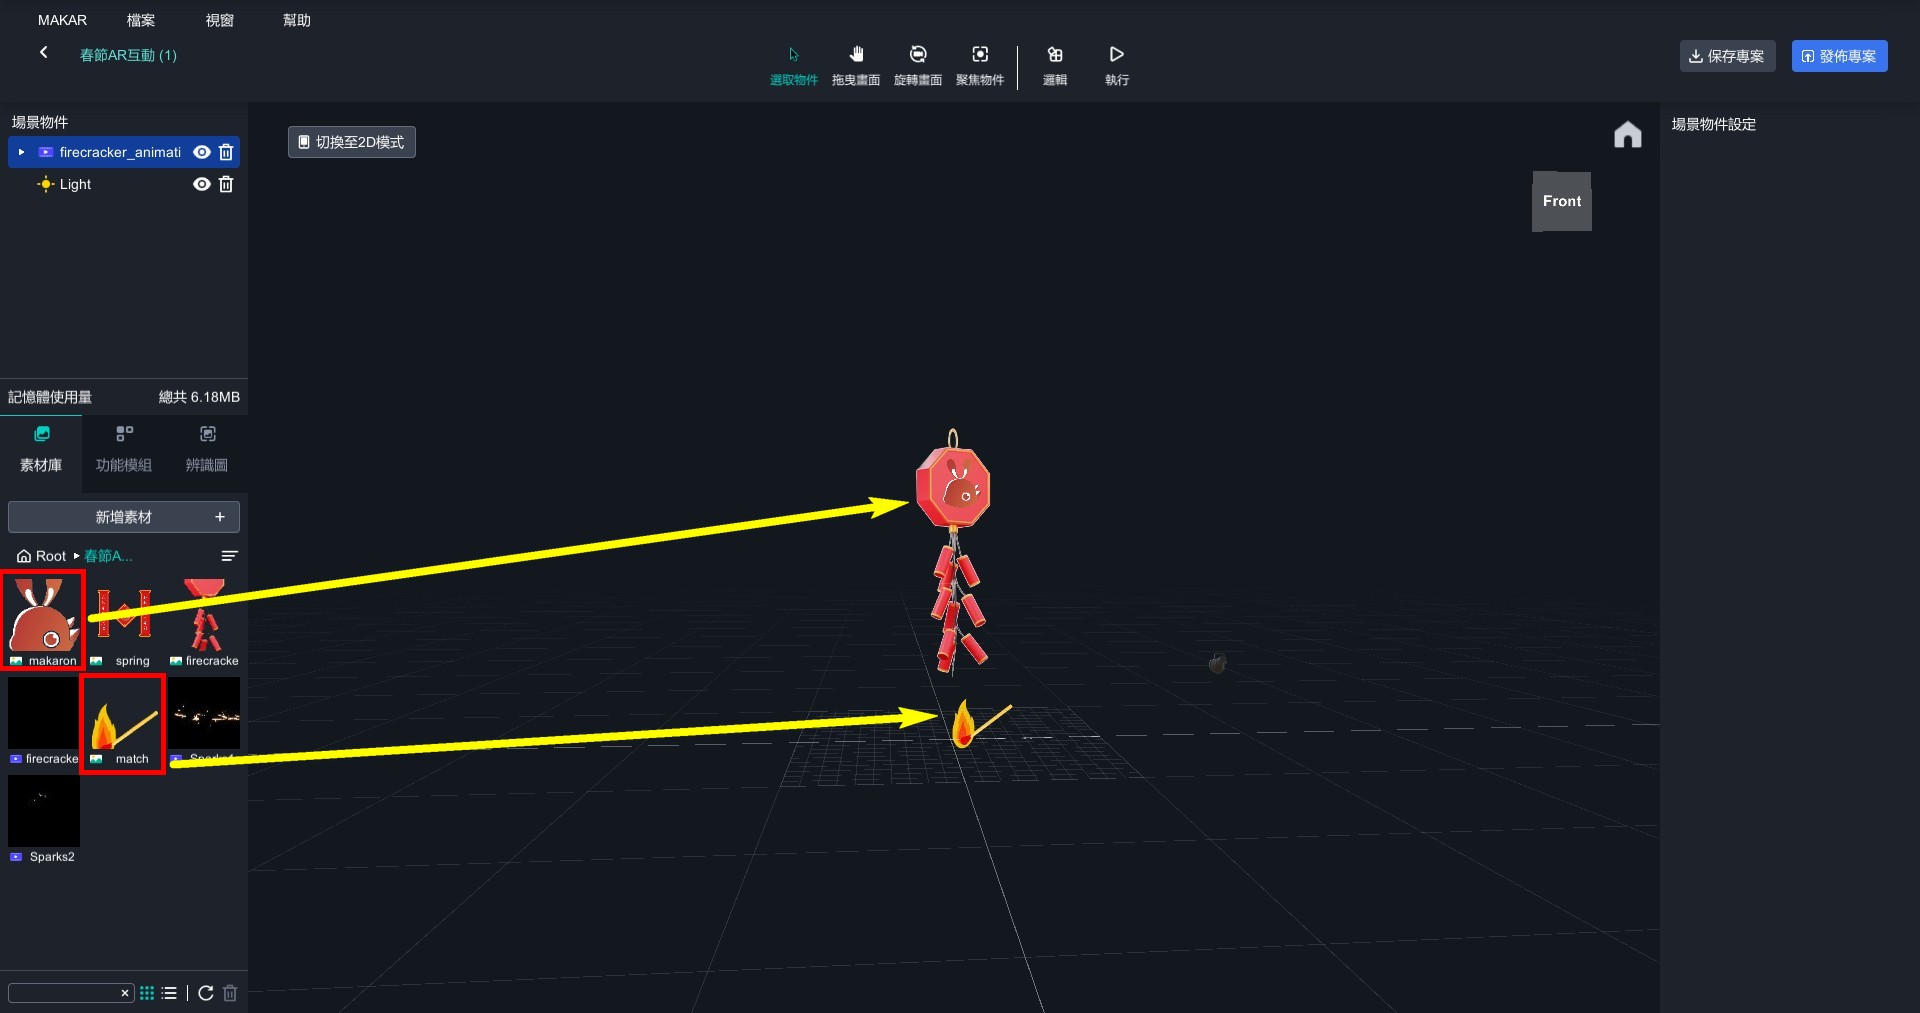Screen dimensions: 1920x1013
Task: Open the 檔案 menu
Action: pos(141,20)
